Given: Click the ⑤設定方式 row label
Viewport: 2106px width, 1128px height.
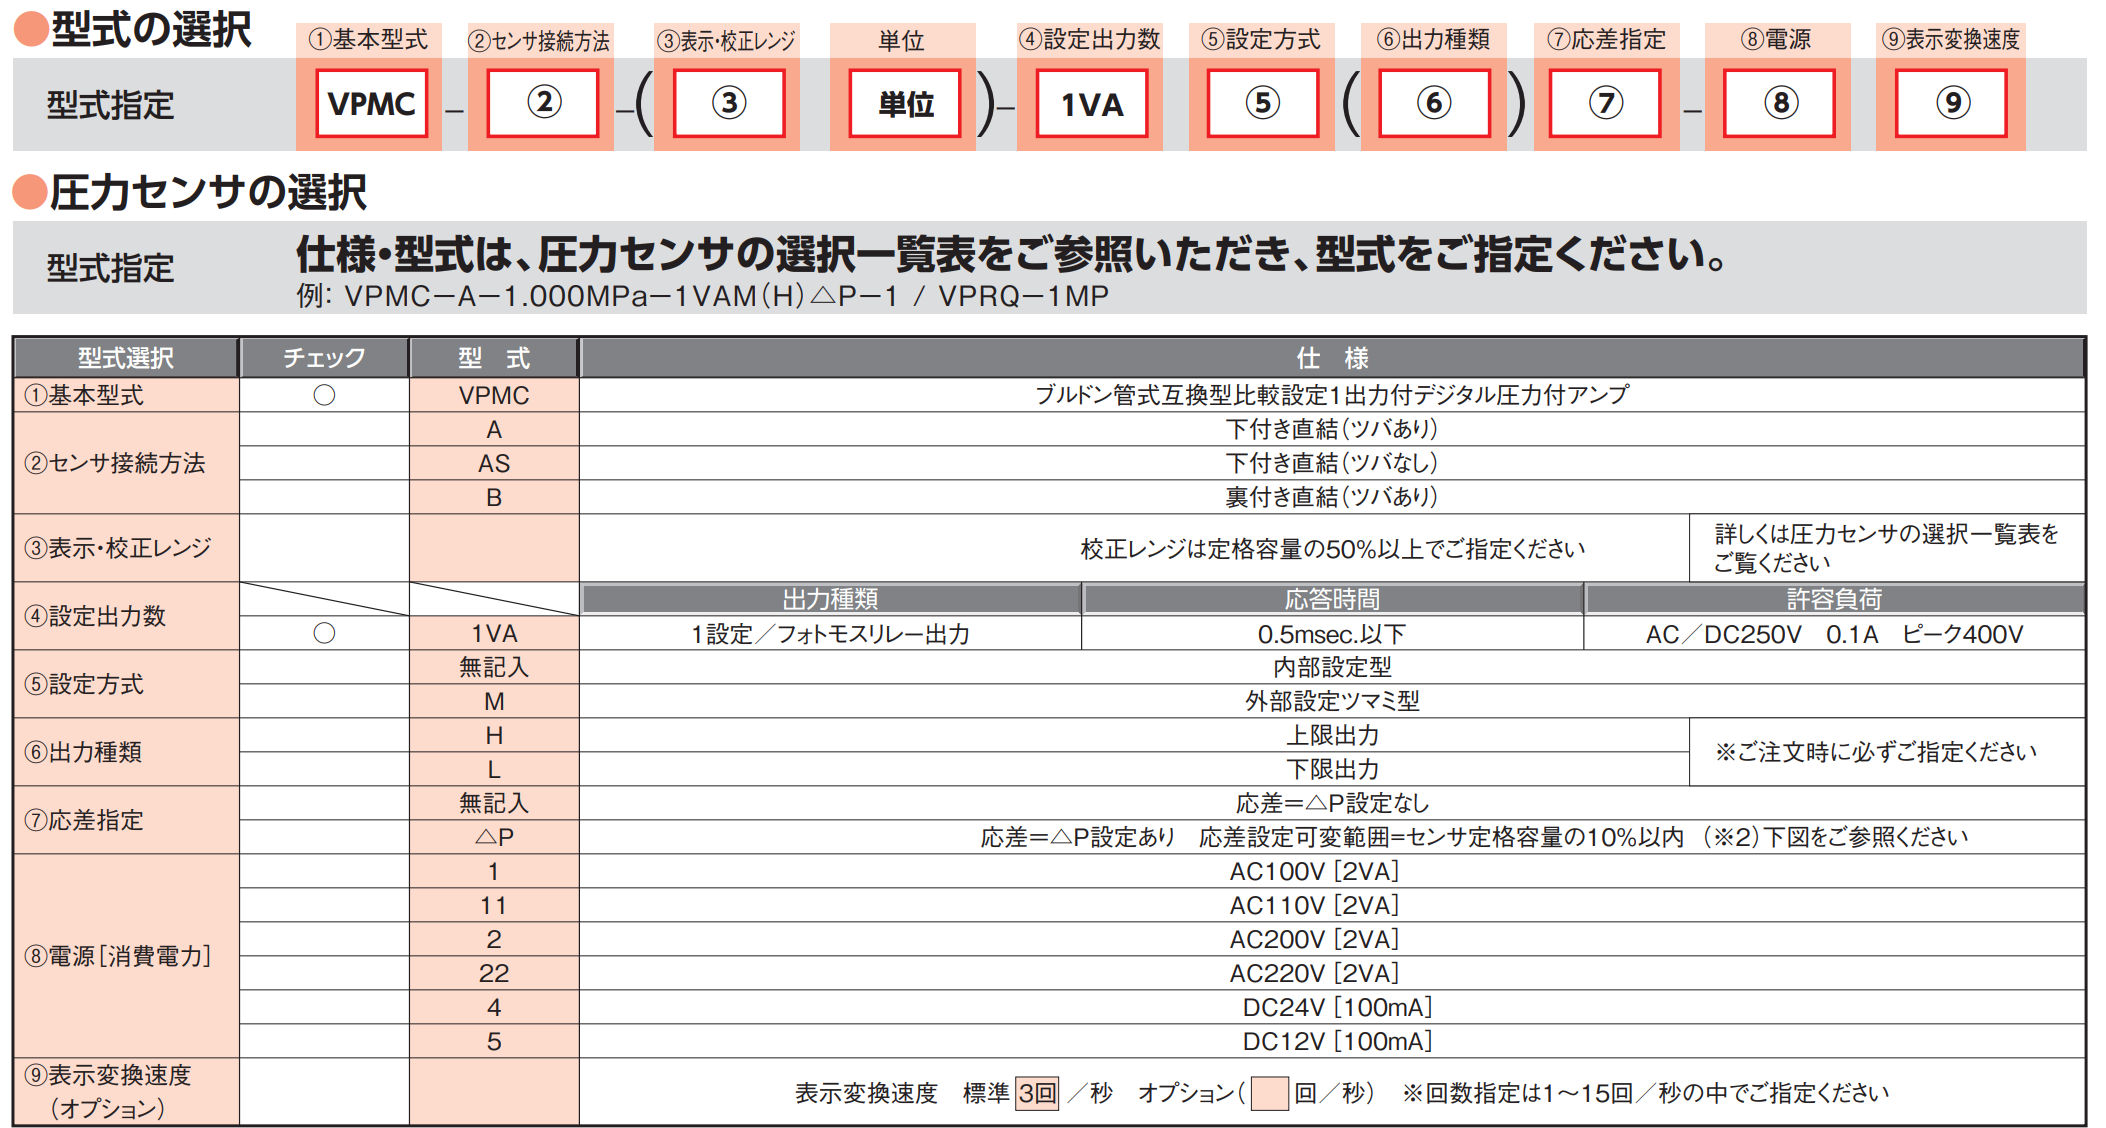Looking at the screenshot, I should pyautogui.click(x=126, y=684).
